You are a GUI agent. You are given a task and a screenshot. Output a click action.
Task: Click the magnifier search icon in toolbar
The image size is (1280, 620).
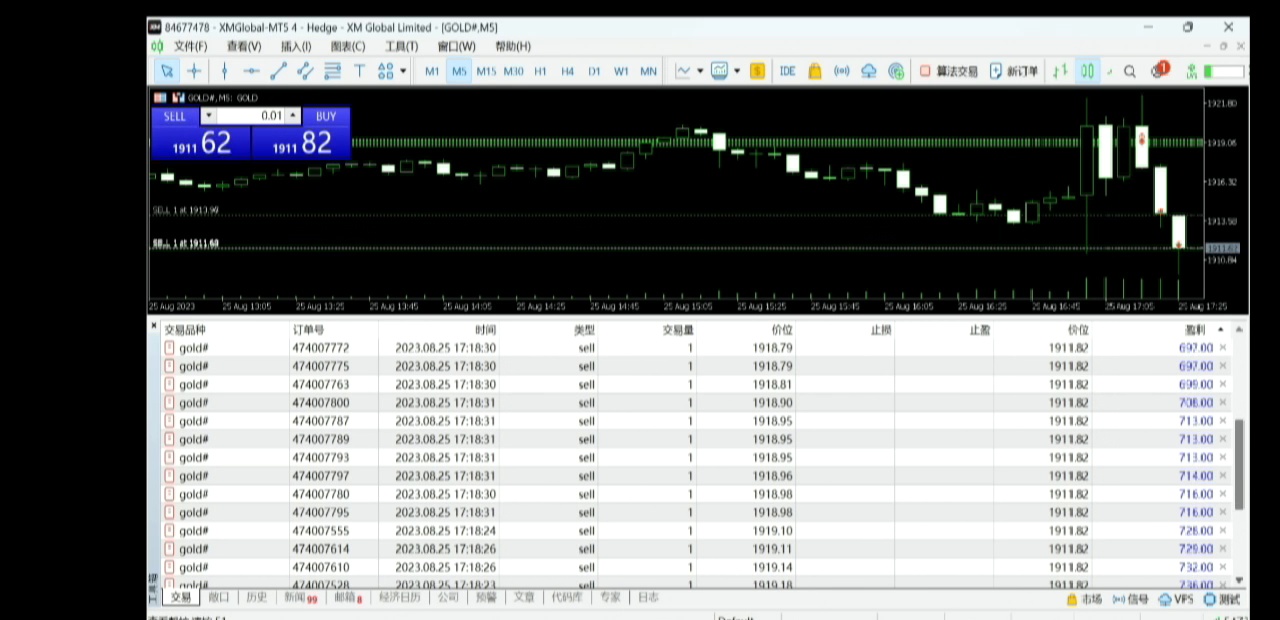pos(1130,71)
